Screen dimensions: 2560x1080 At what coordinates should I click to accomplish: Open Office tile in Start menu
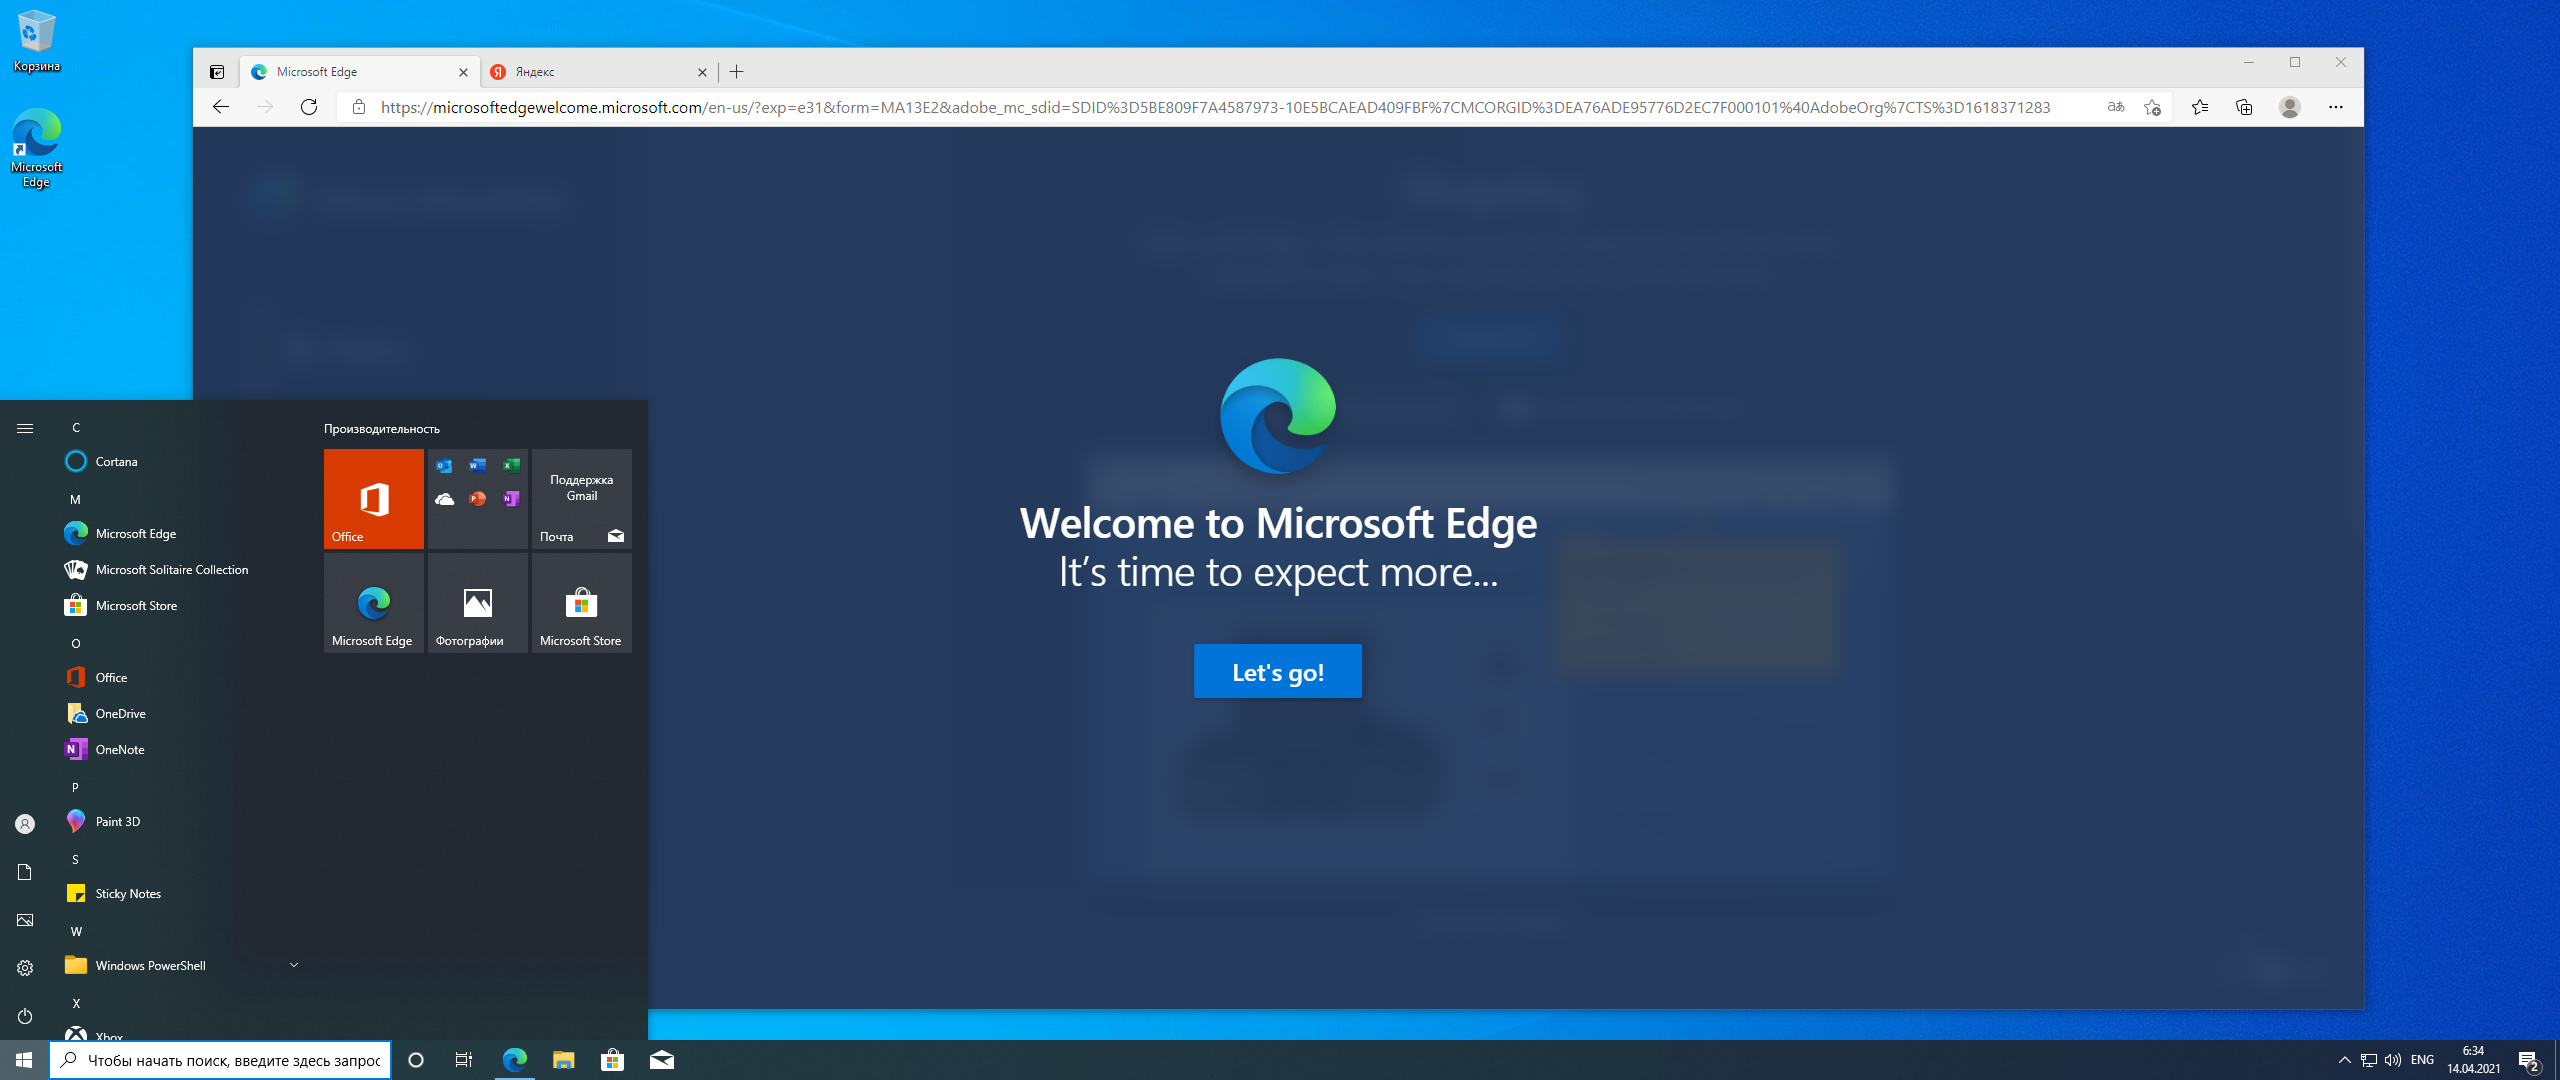click(x=374, y=499)
